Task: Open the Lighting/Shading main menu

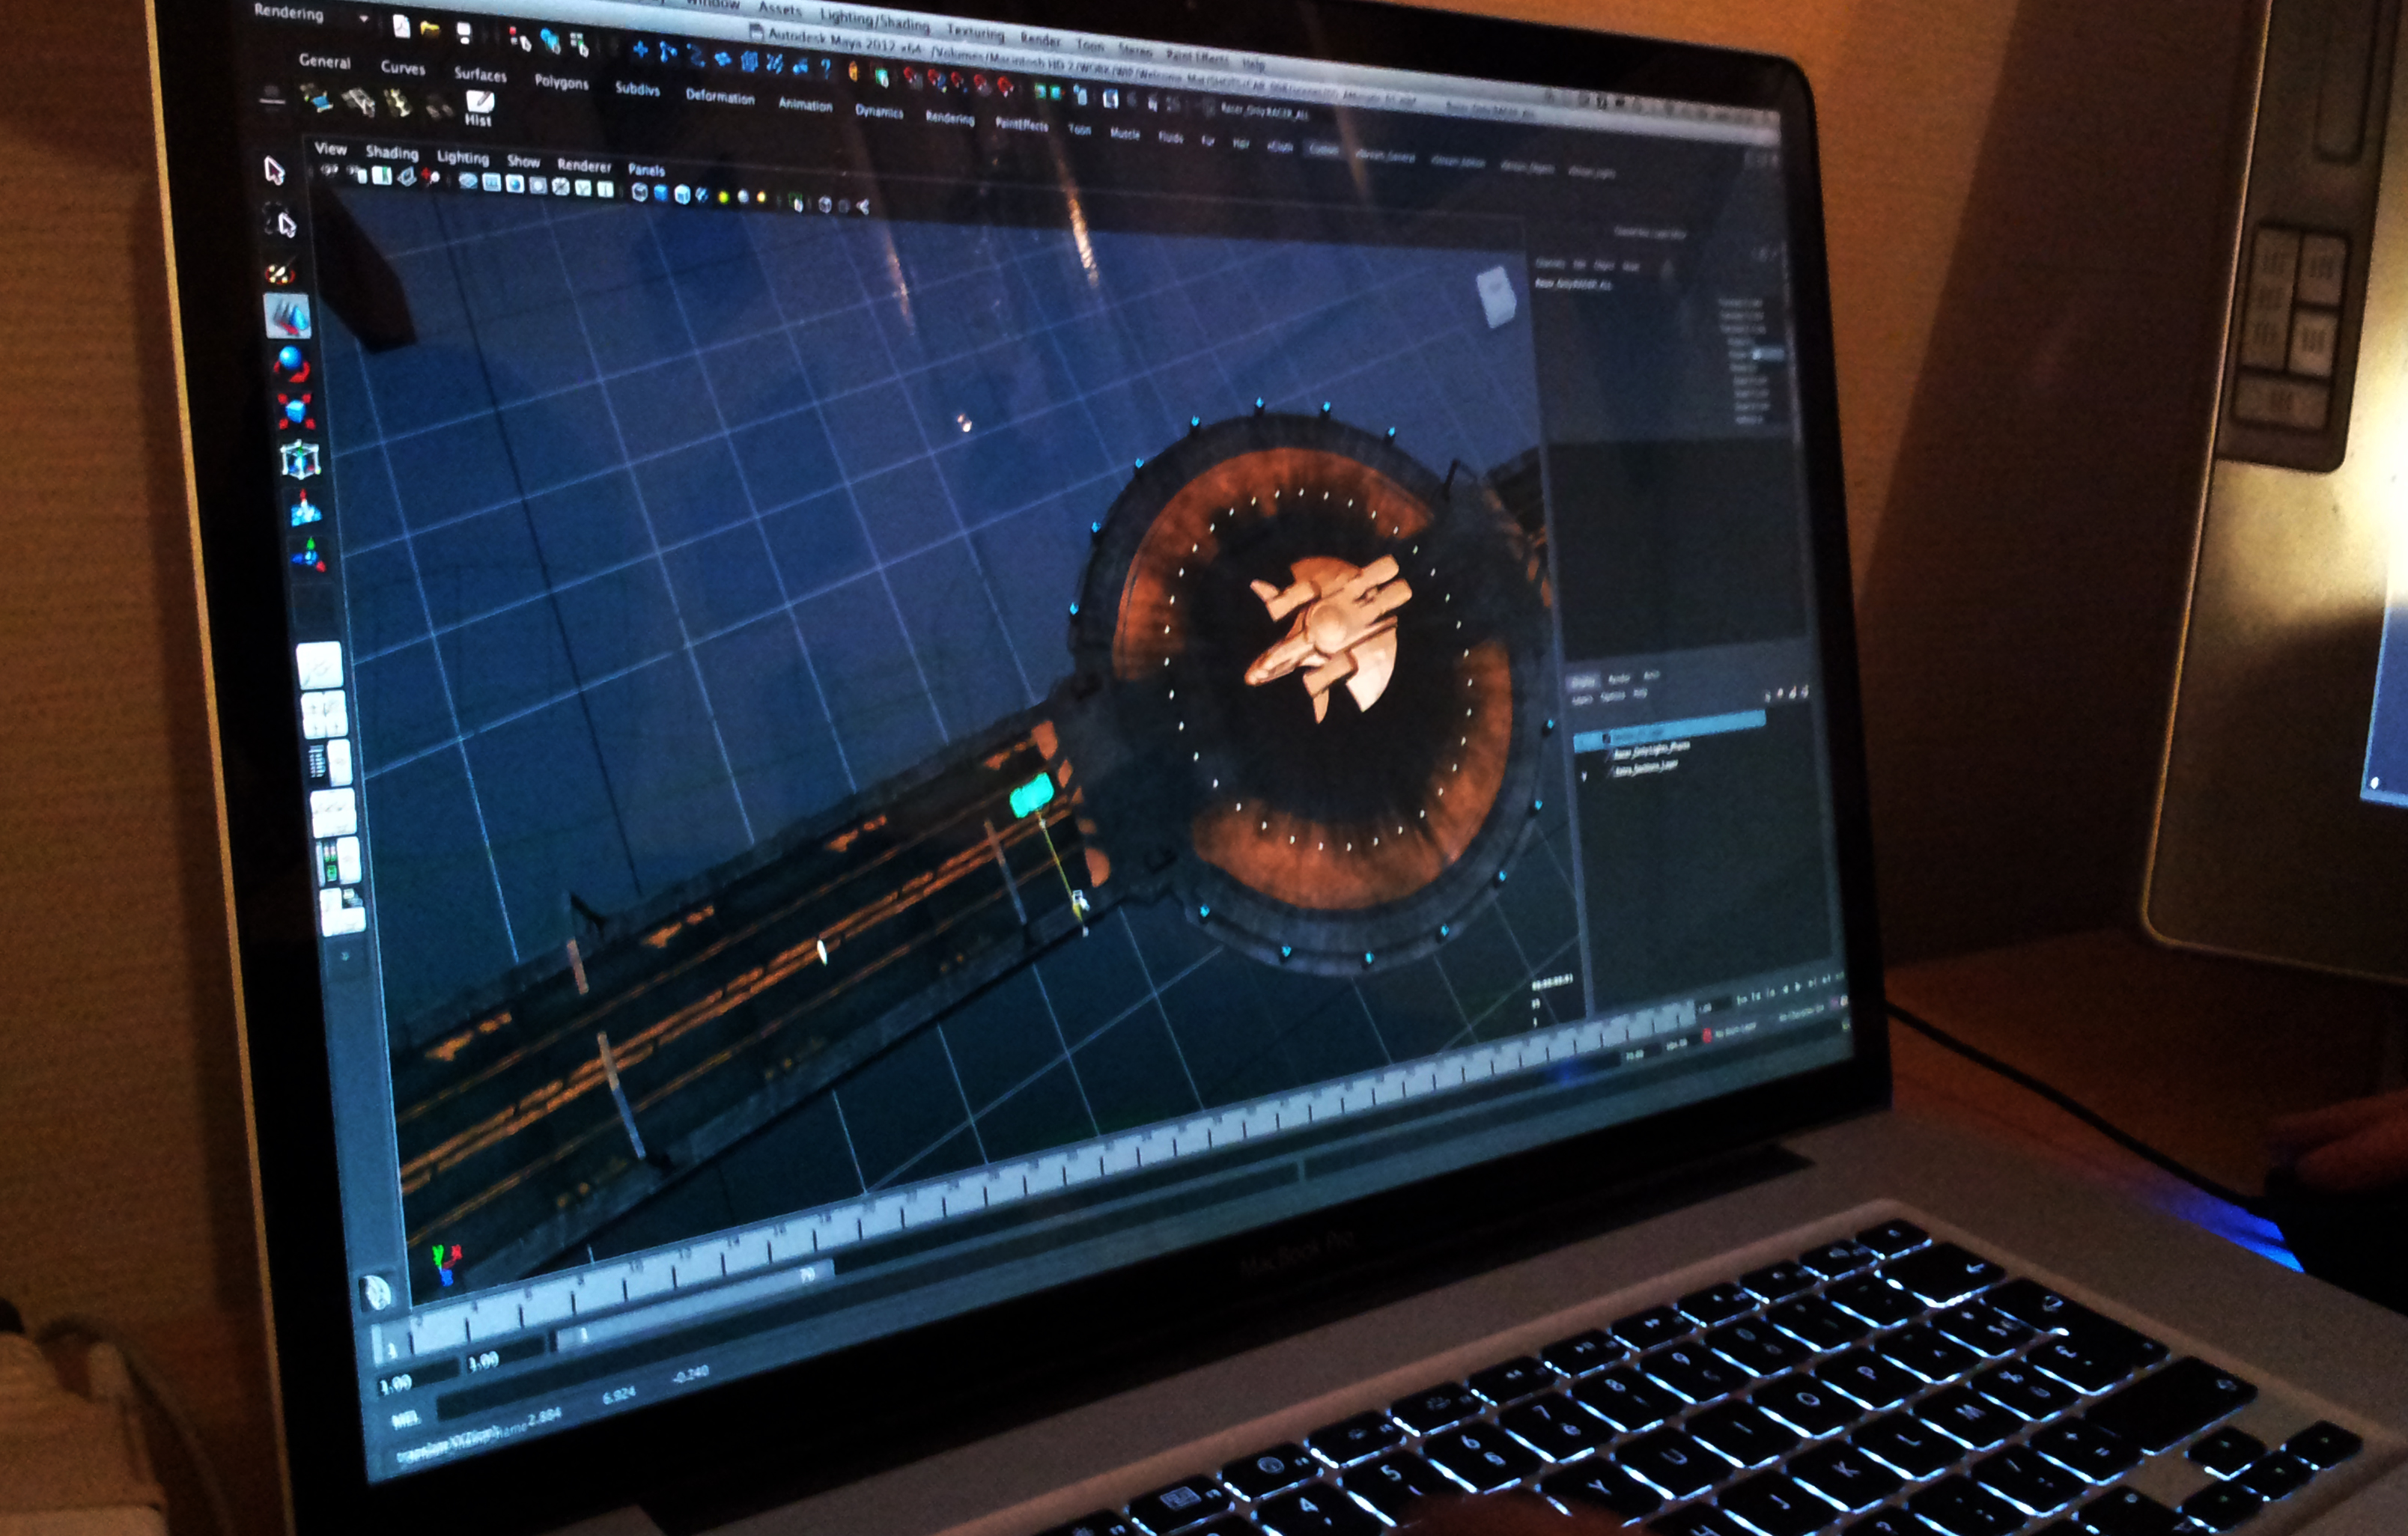Action: pos(874,20)
